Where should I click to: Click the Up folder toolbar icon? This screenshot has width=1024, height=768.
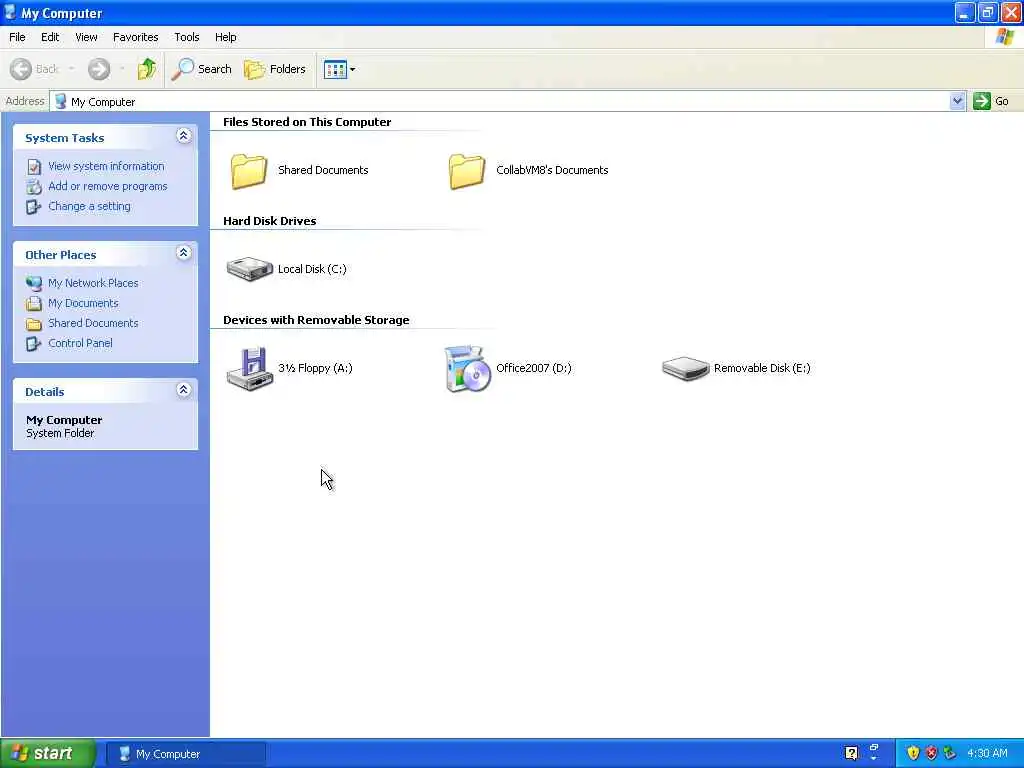147,69
